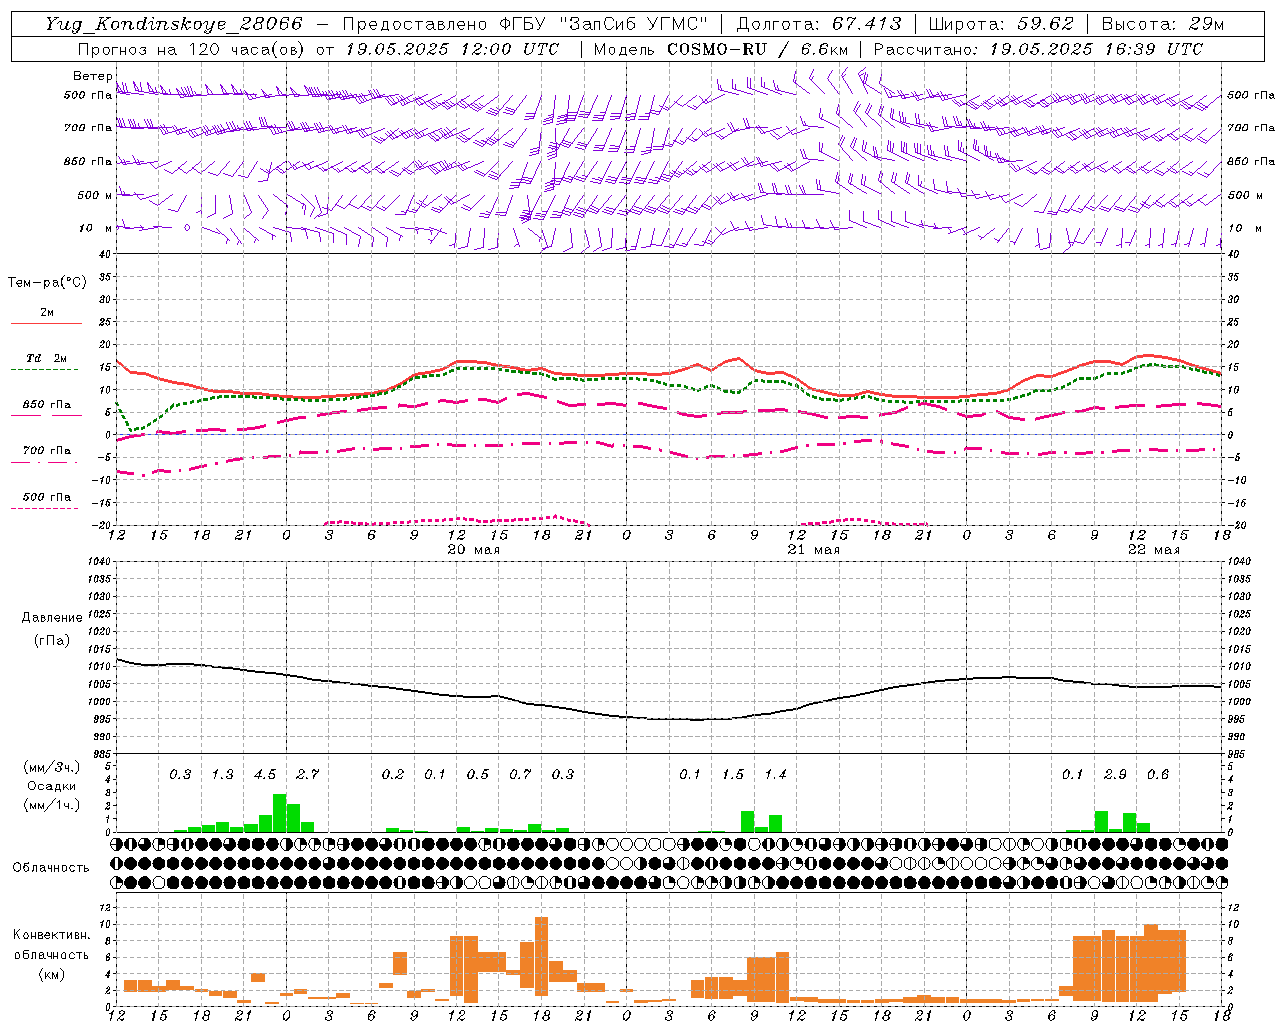Select the 0.7 precipitation total value
The height and width of the screenshot is (1024, 1280).
[520, 775]
